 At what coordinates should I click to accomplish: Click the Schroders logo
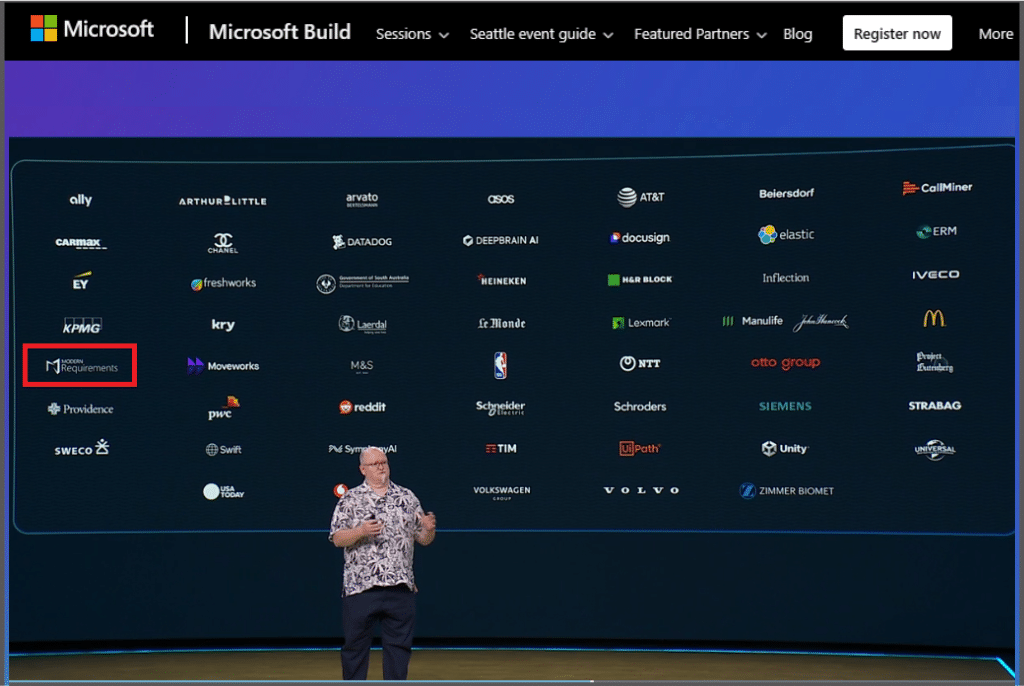(x=640, y=406)
